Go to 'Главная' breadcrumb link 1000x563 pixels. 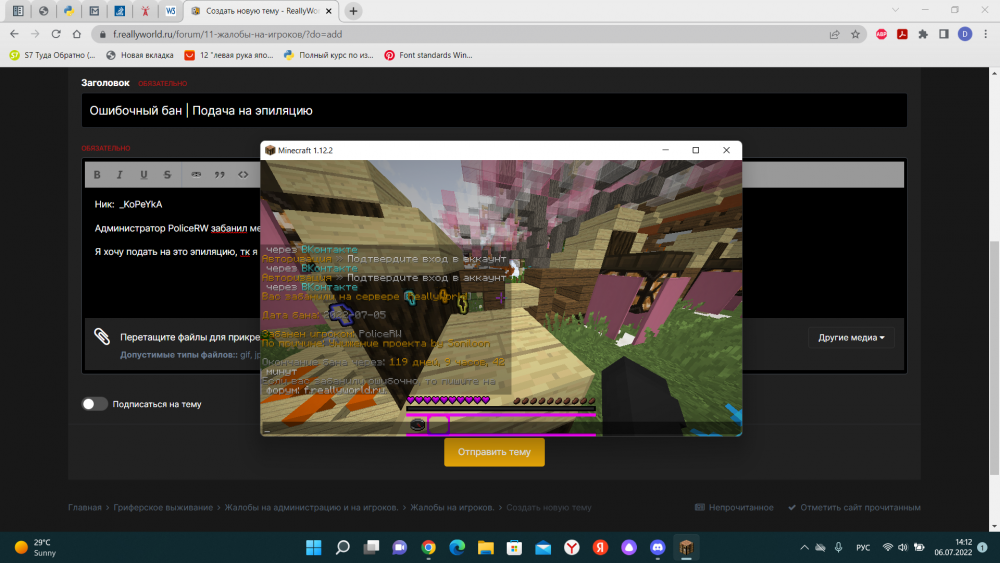pyautogui.click(x=85, y=508)
